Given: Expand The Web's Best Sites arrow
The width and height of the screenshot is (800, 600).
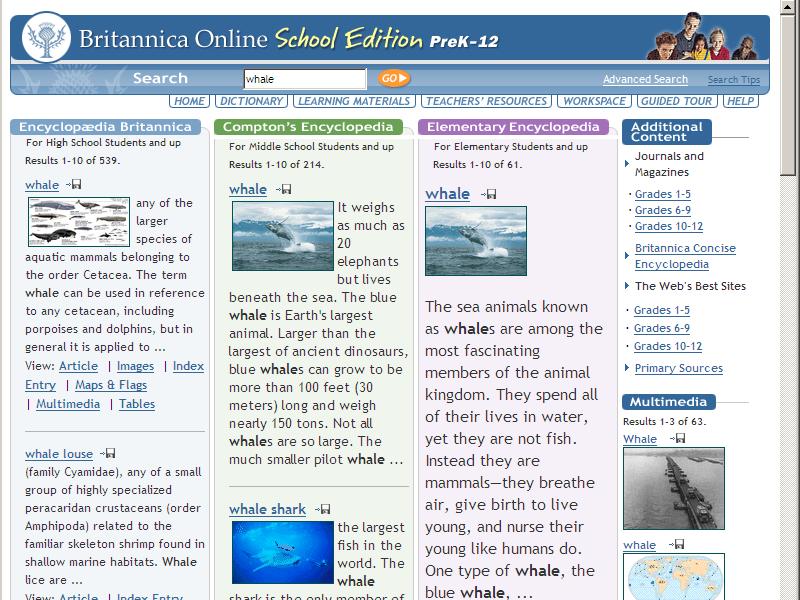Looking at the screenshot, I should 627,285.
